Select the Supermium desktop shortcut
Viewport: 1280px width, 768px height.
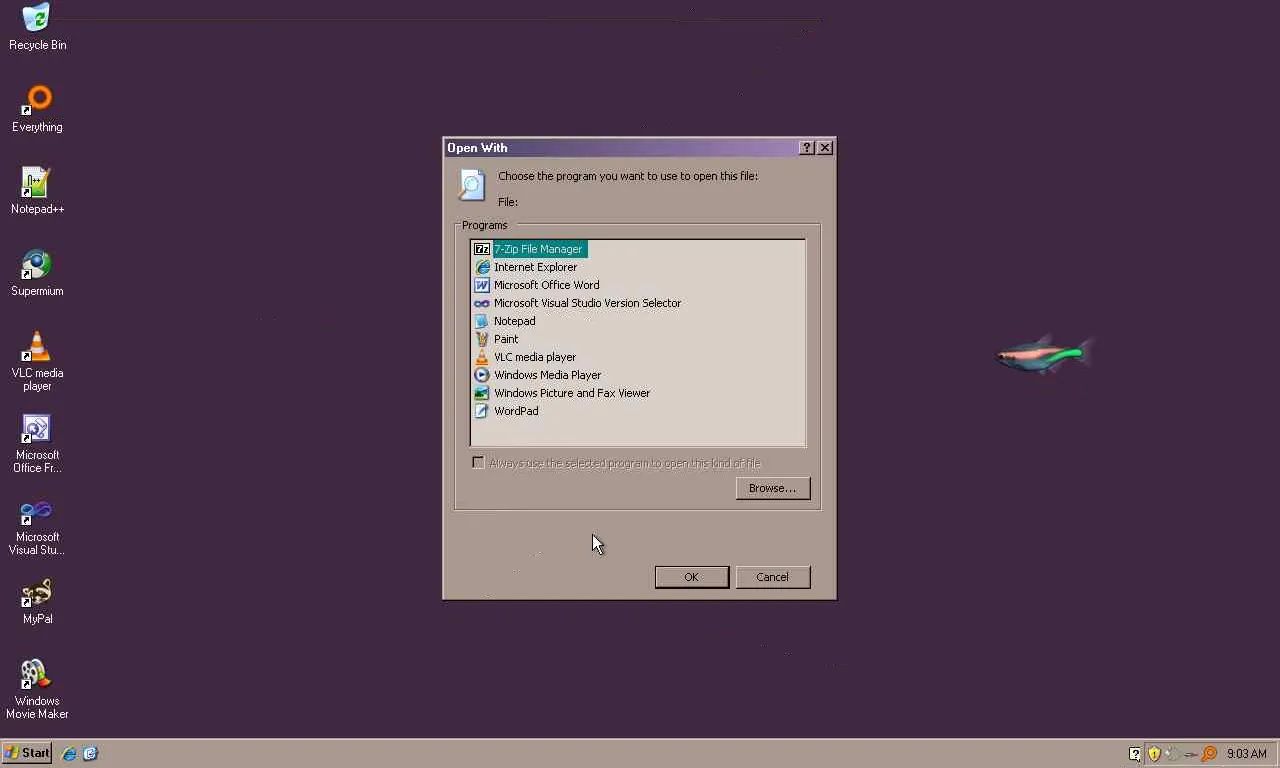pos(37,272)
